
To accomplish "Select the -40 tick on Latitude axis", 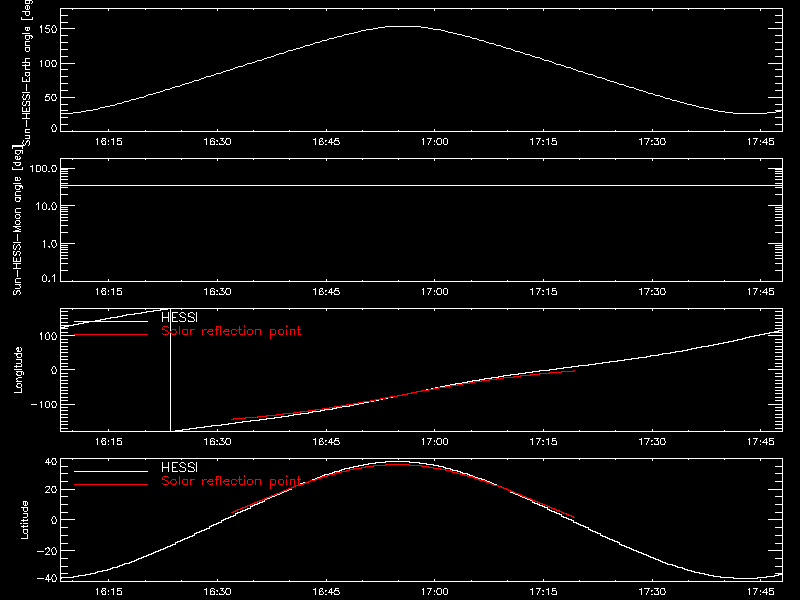I will point(47,579).
